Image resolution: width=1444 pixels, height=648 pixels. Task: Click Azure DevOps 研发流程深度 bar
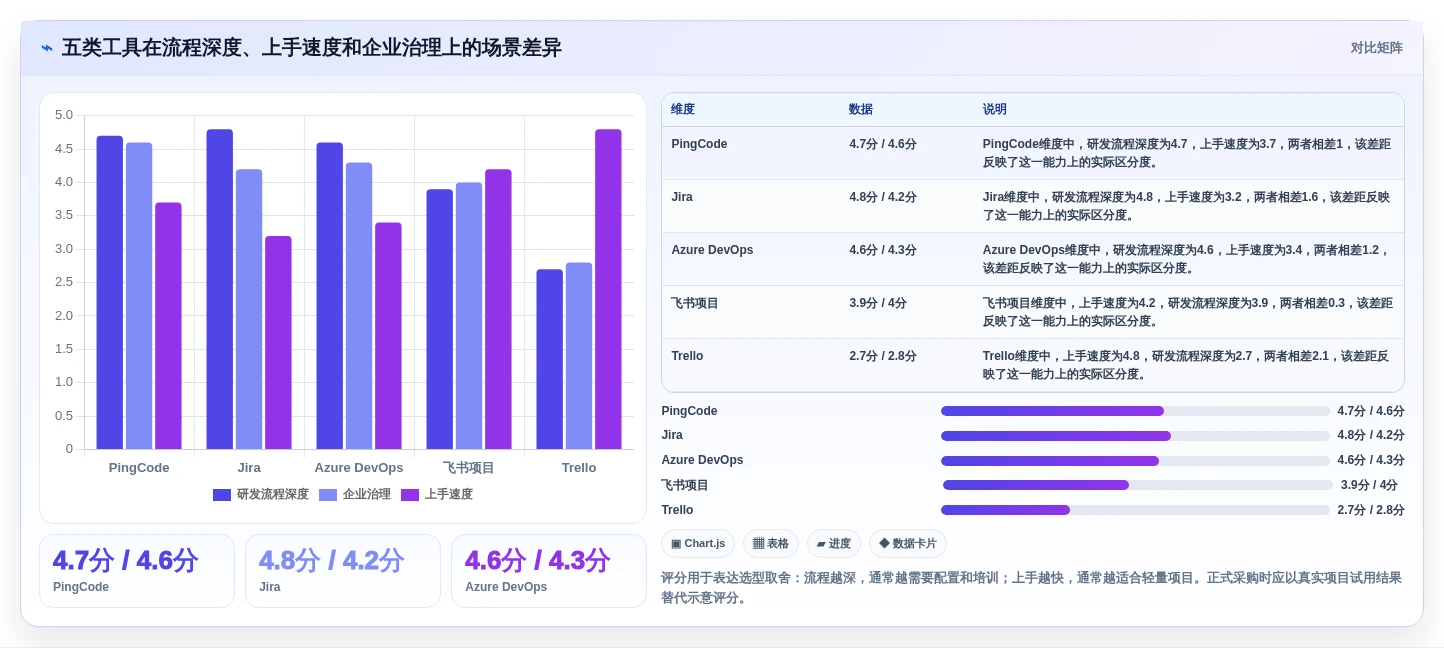[330, 296]
